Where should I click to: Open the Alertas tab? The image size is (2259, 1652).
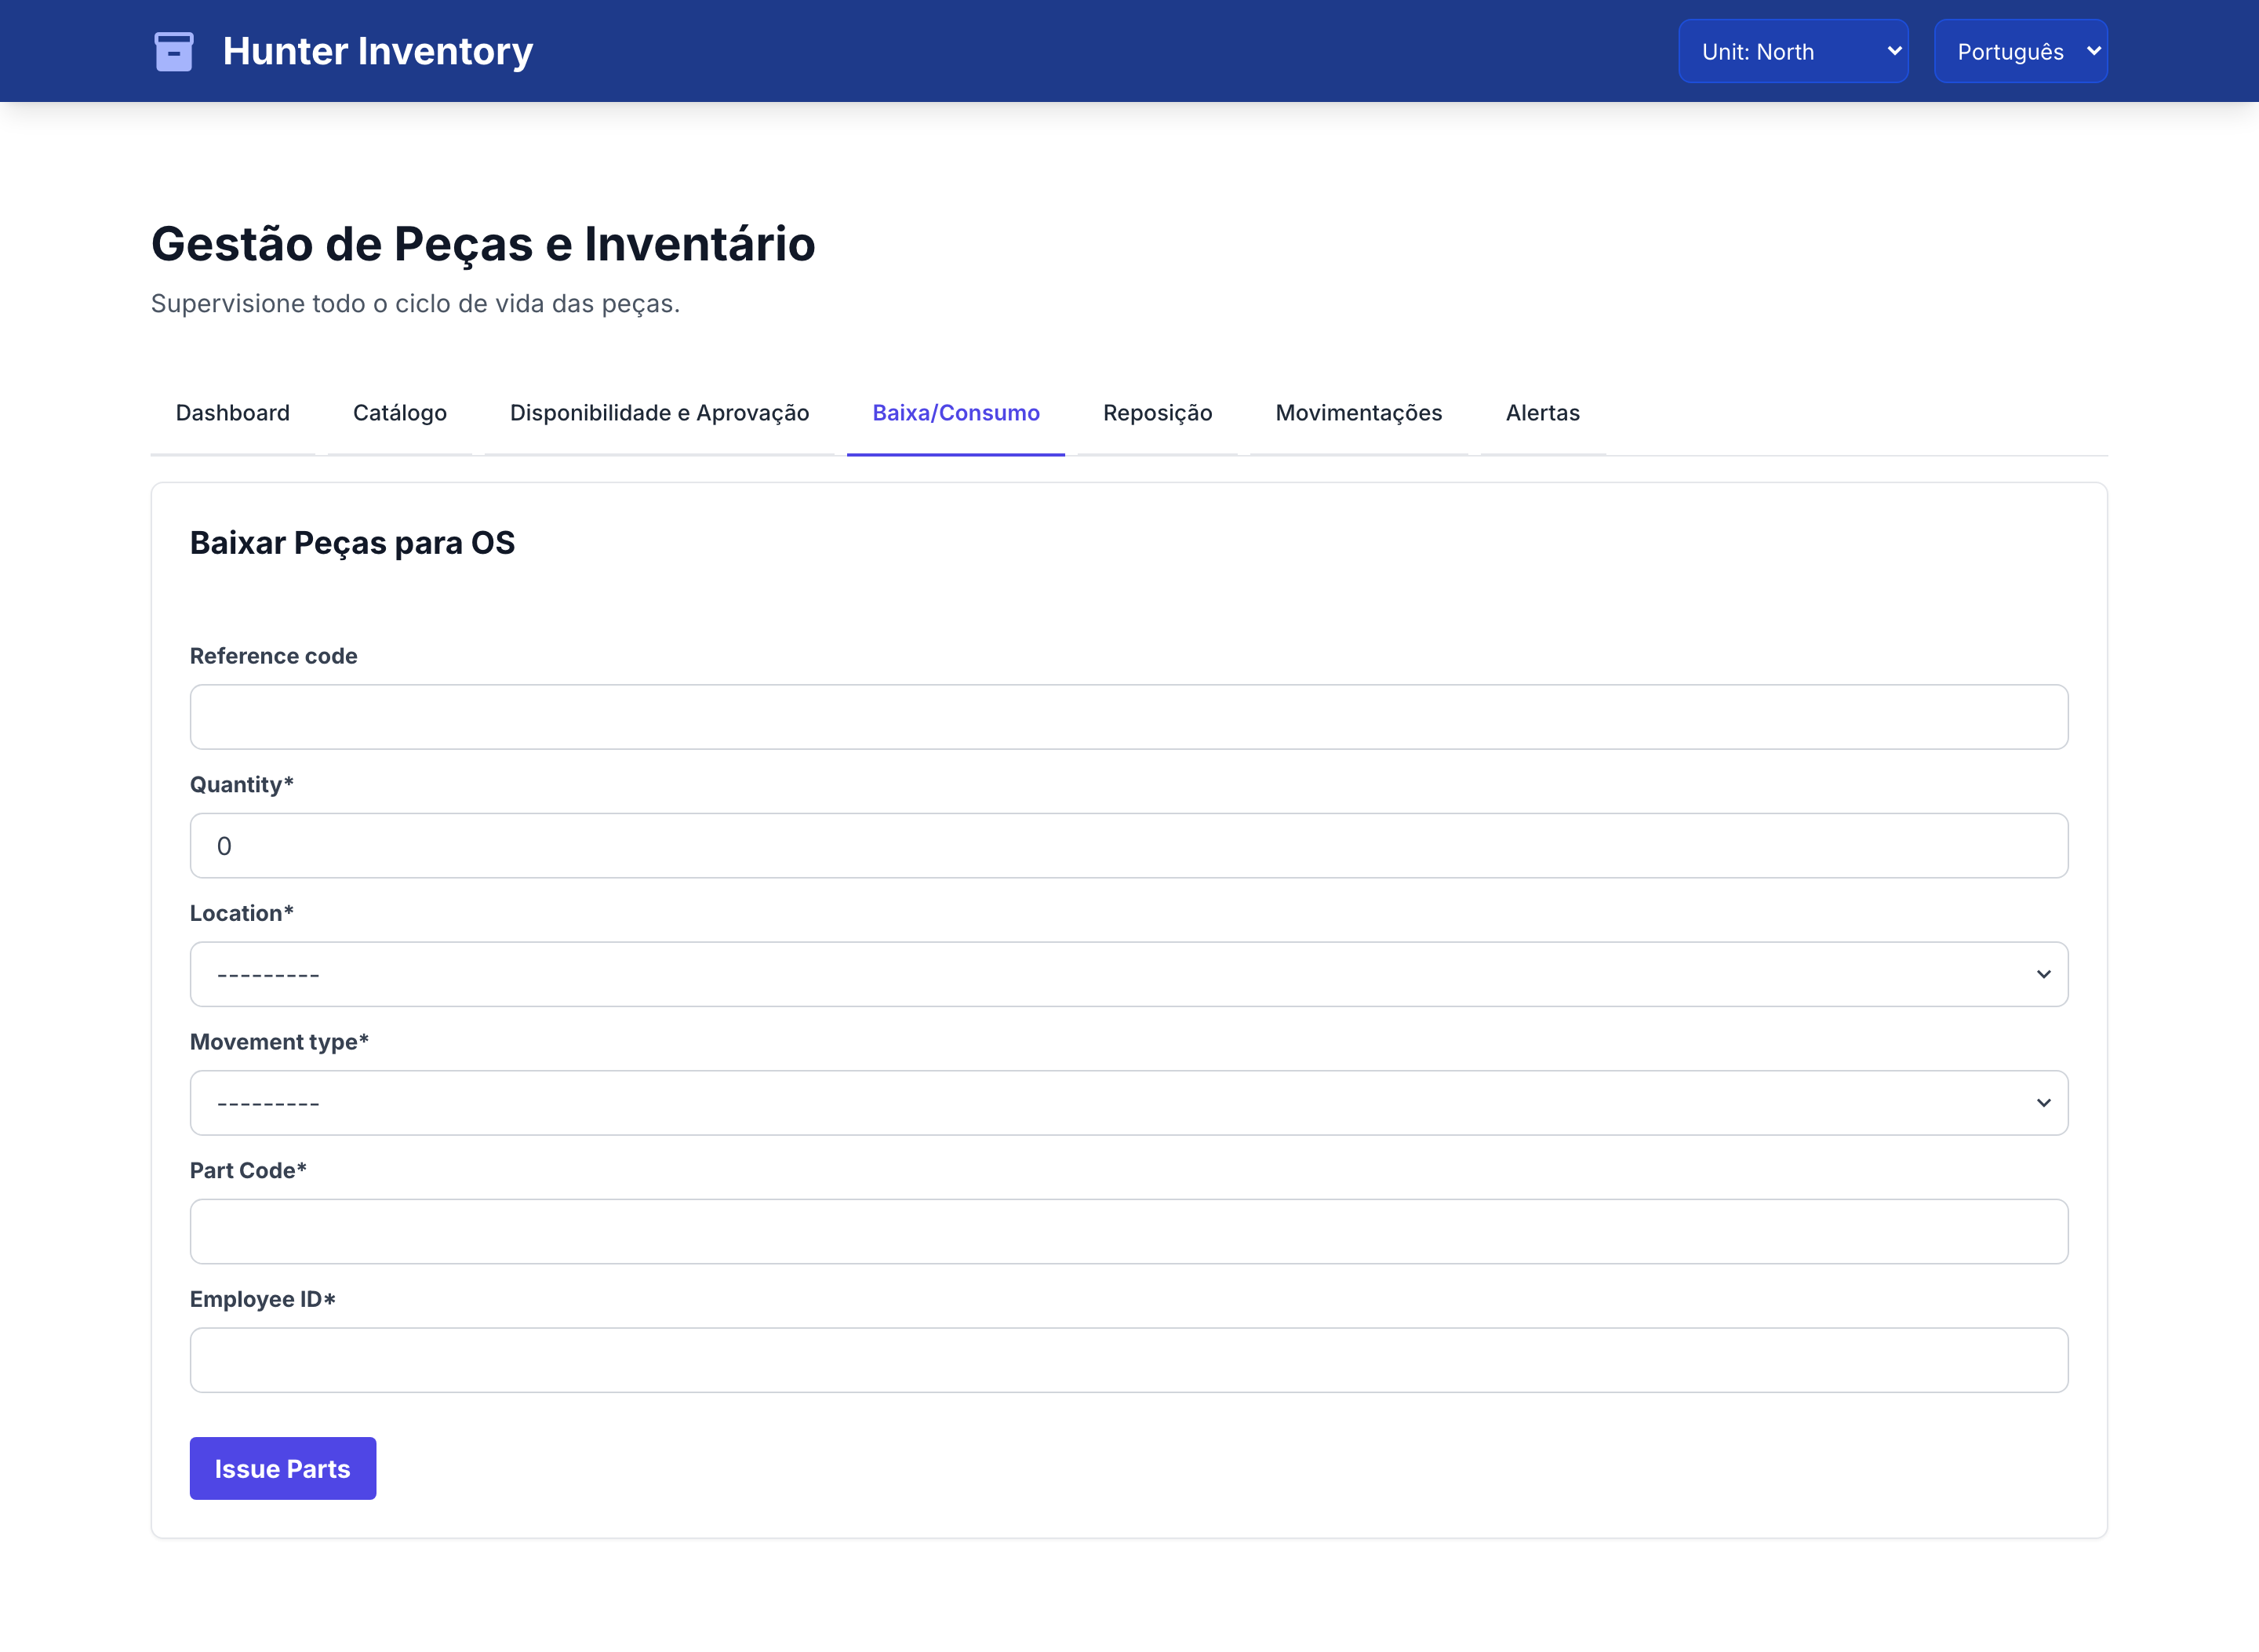[1542, 413]
